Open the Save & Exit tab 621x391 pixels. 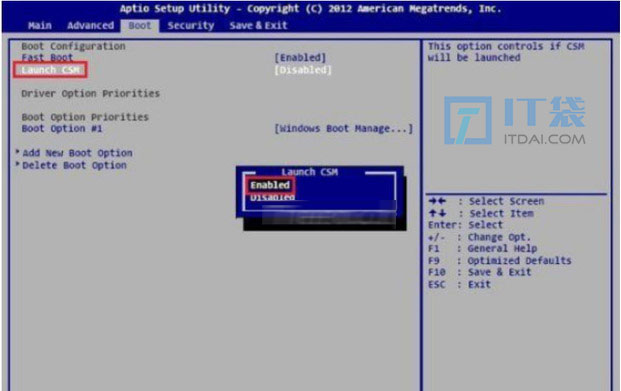click(x=258, y=26)
